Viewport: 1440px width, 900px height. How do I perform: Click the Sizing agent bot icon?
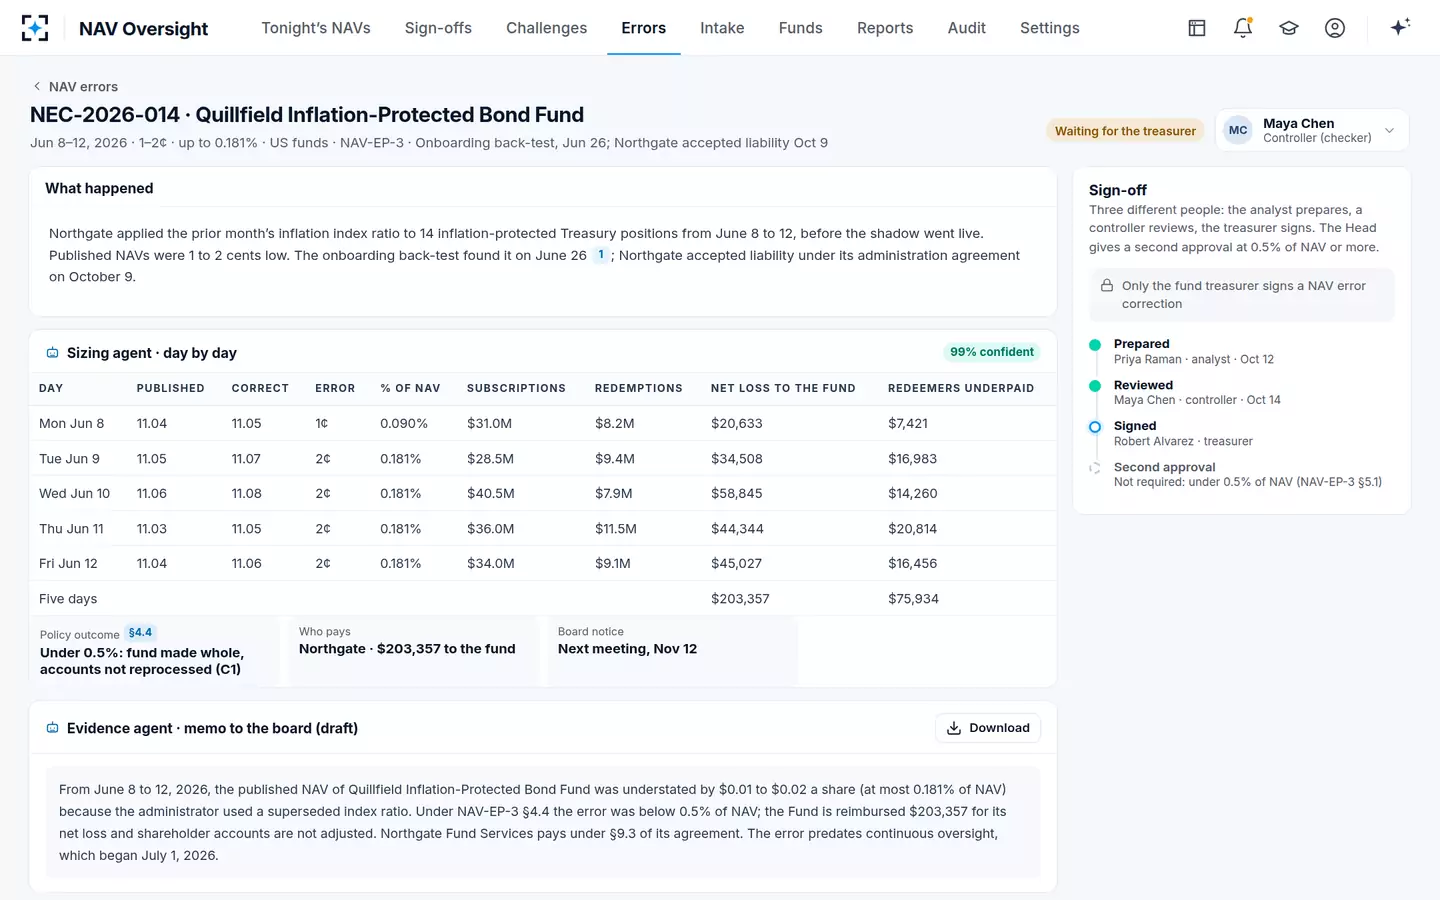pyautogui.click(x=52, y=353)
